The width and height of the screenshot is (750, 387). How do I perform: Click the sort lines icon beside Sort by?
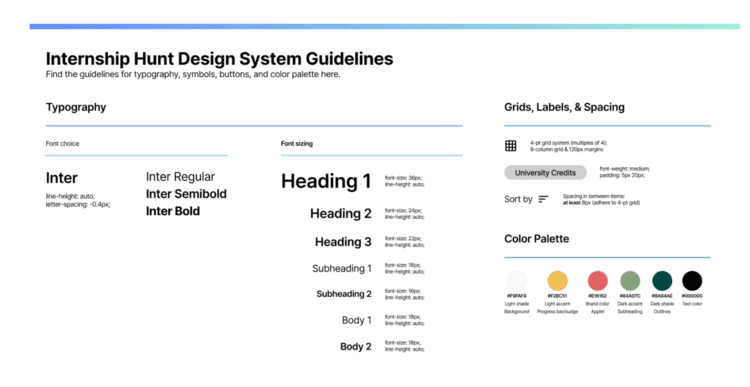point(543,199)
